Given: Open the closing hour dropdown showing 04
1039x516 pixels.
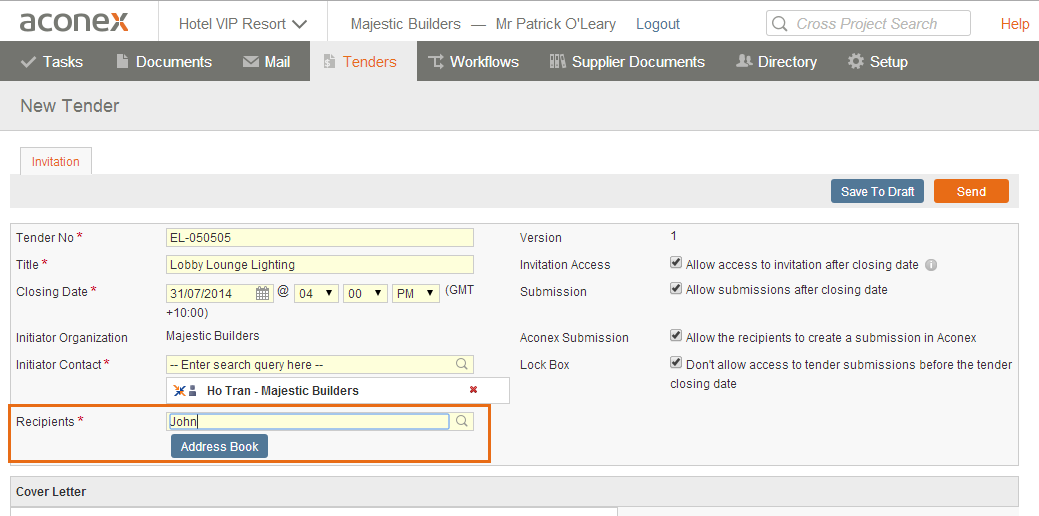Looking at the screenshot, I should (x=317, y=293).
